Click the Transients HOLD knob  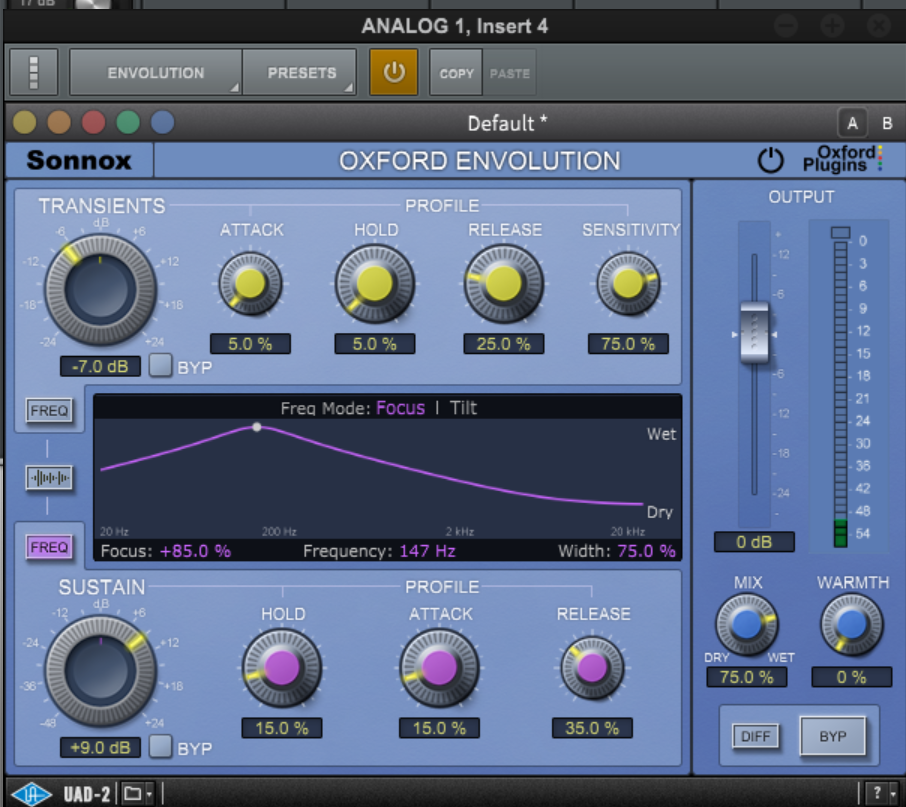point(375,284)
